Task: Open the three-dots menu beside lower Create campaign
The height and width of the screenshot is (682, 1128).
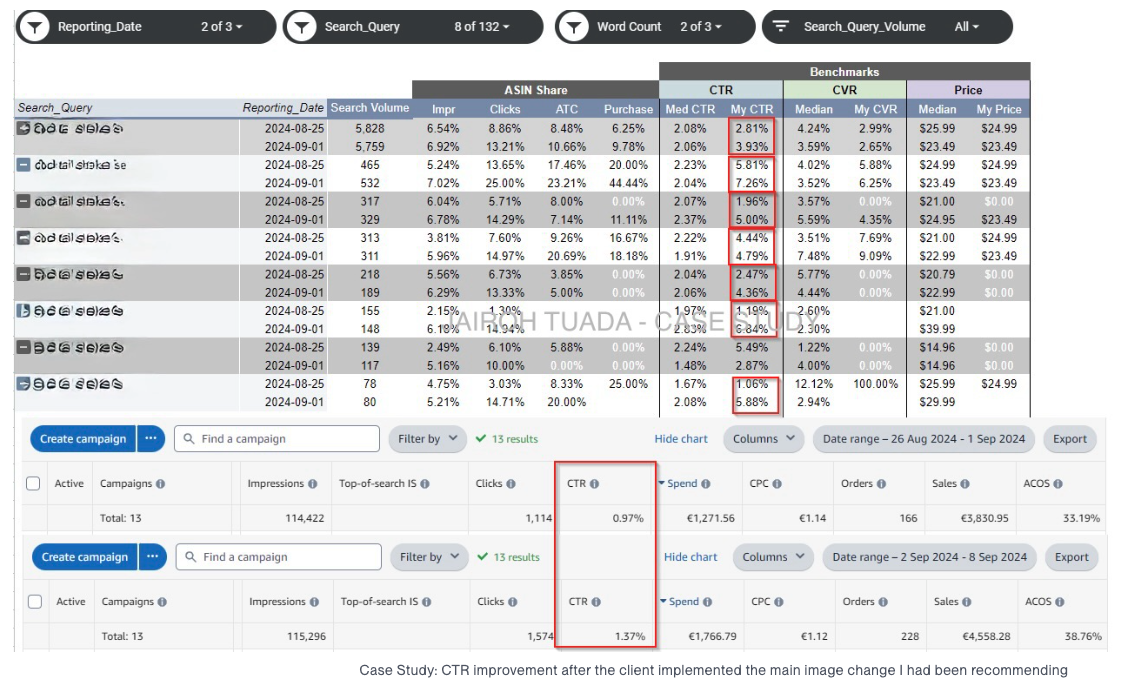Action: point(153,557)
